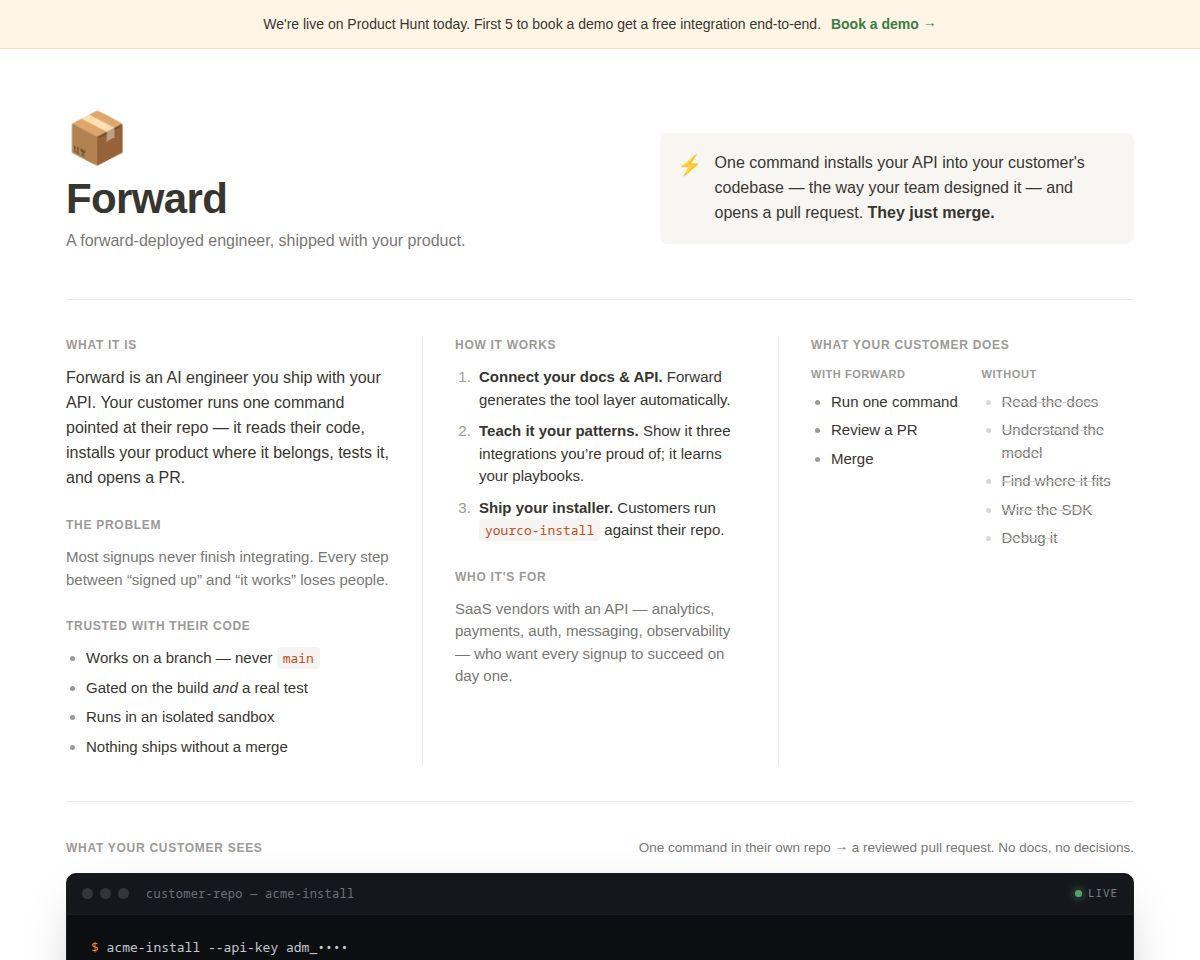
Task: Click the Product Hunt announcement text
Action: coord(542,24)
